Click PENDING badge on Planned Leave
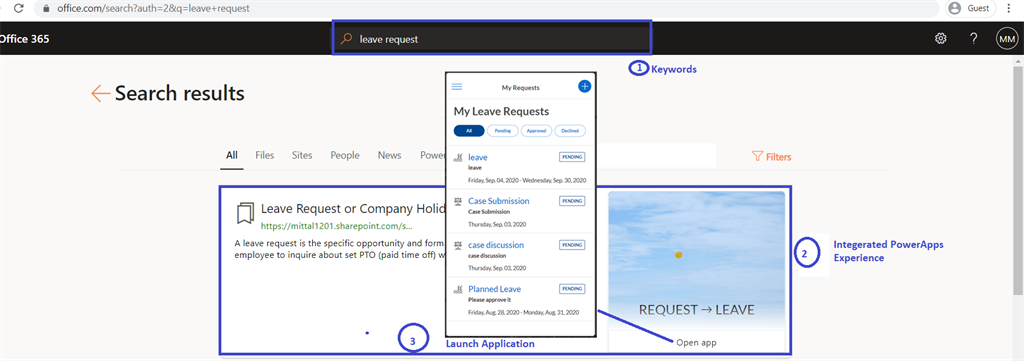 [x=572, y=288]
